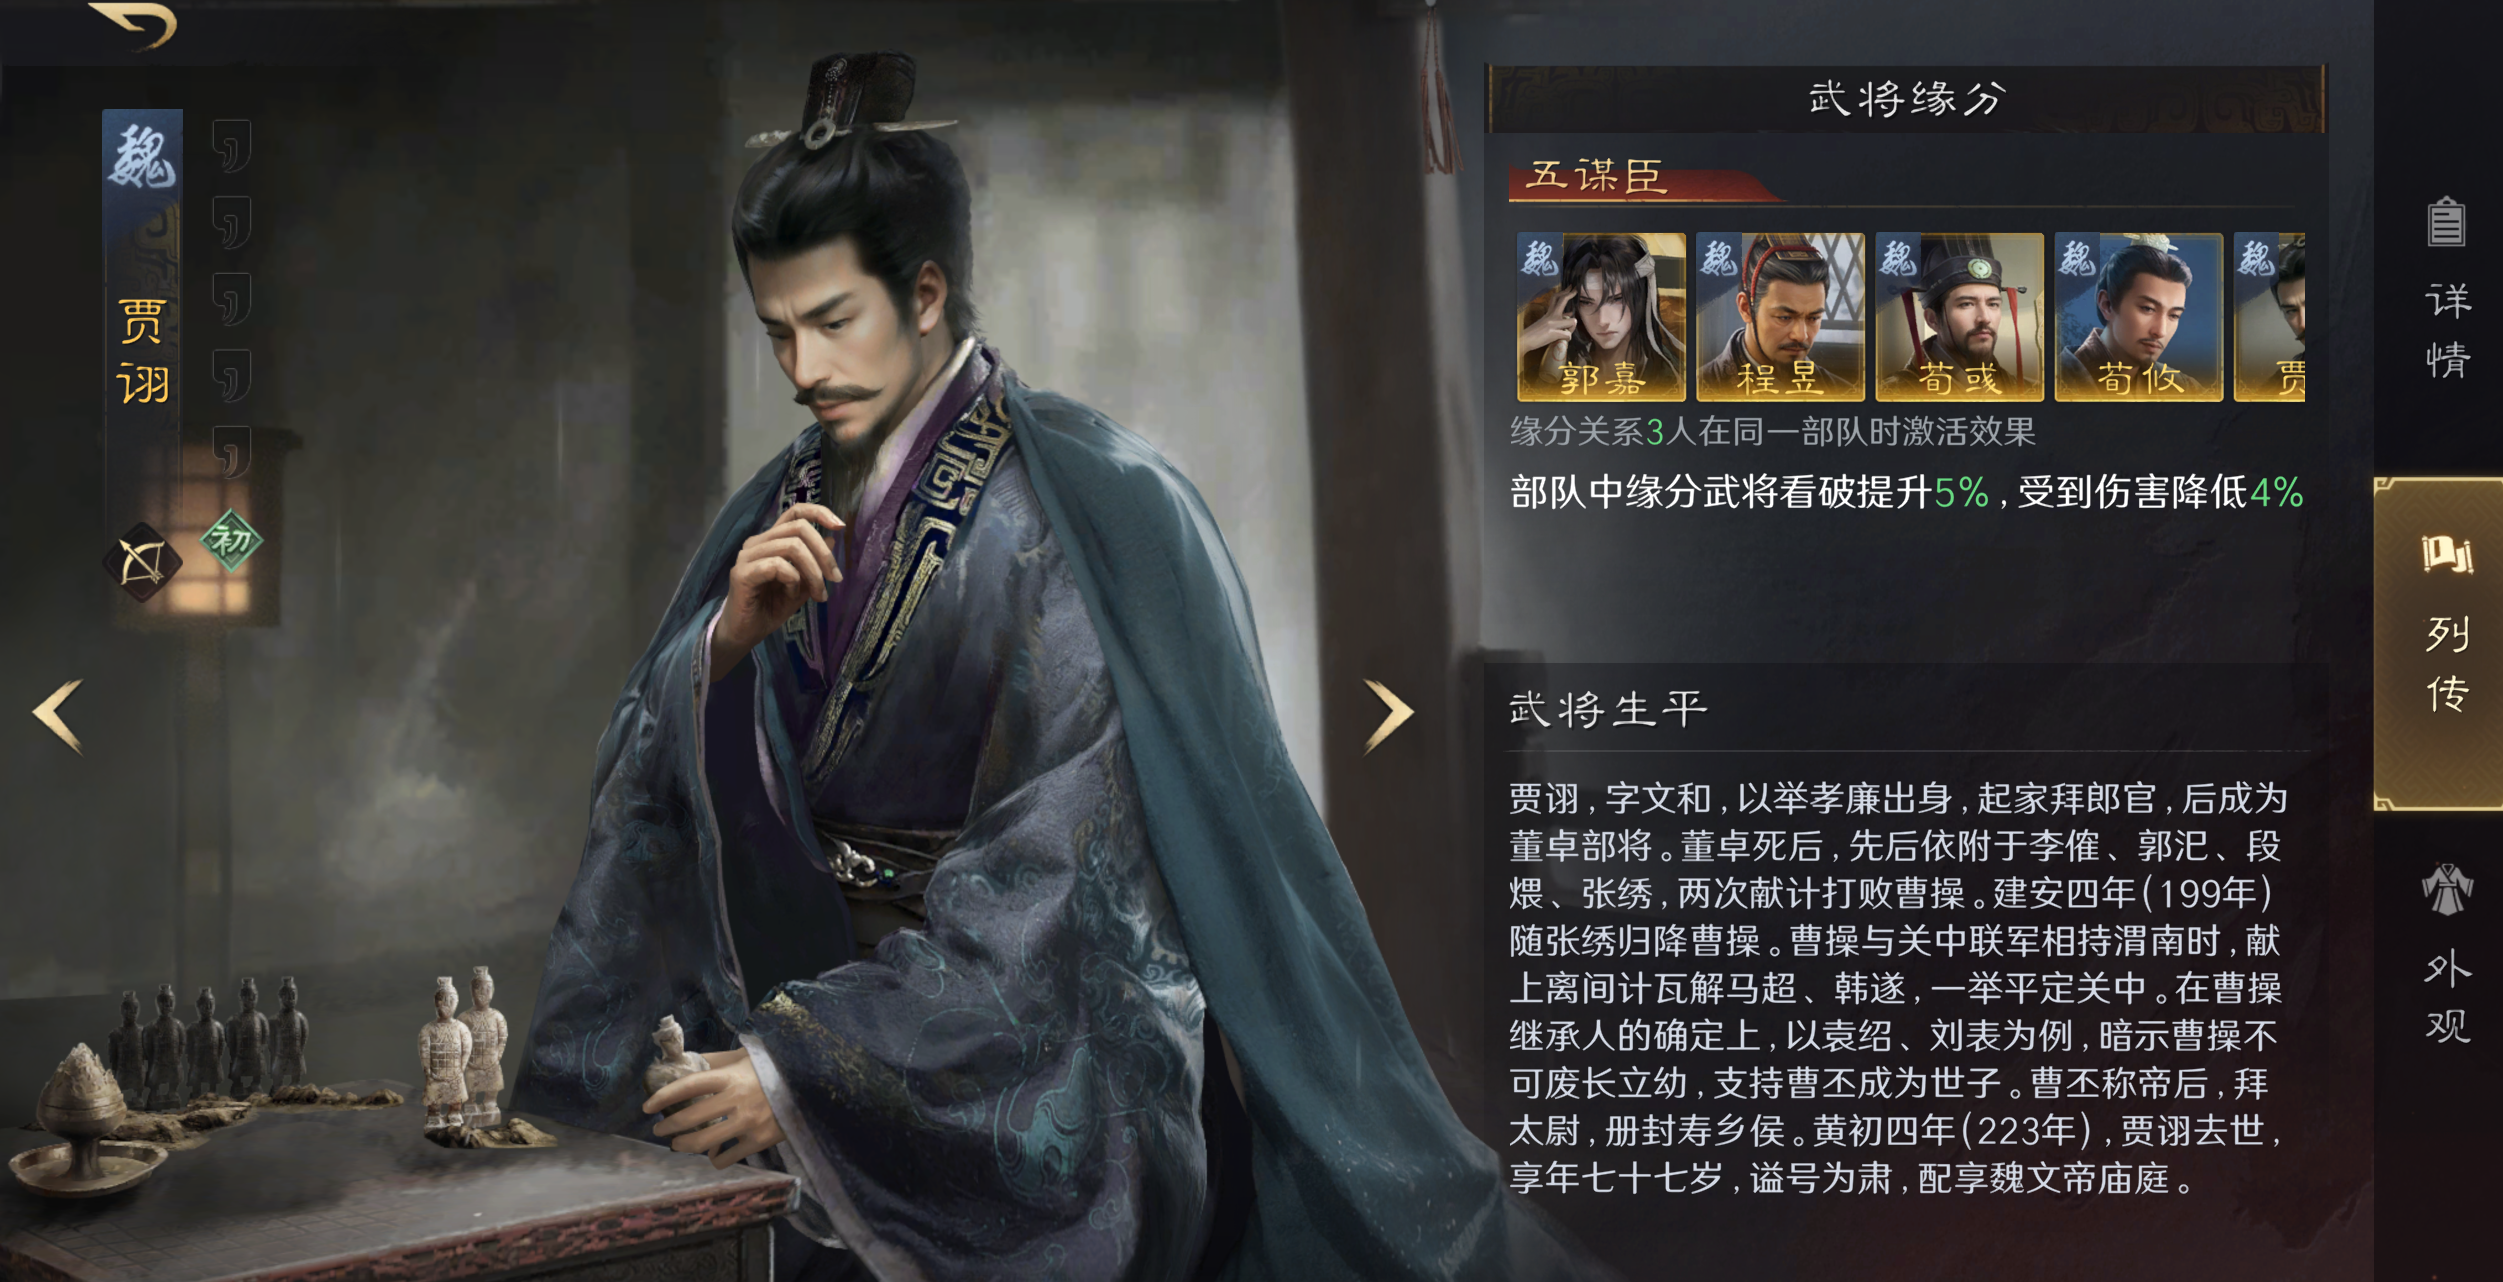Tap the green 初 diamond badge
The height and width of the screenshot is (1282, 2503).
point(231,540)
